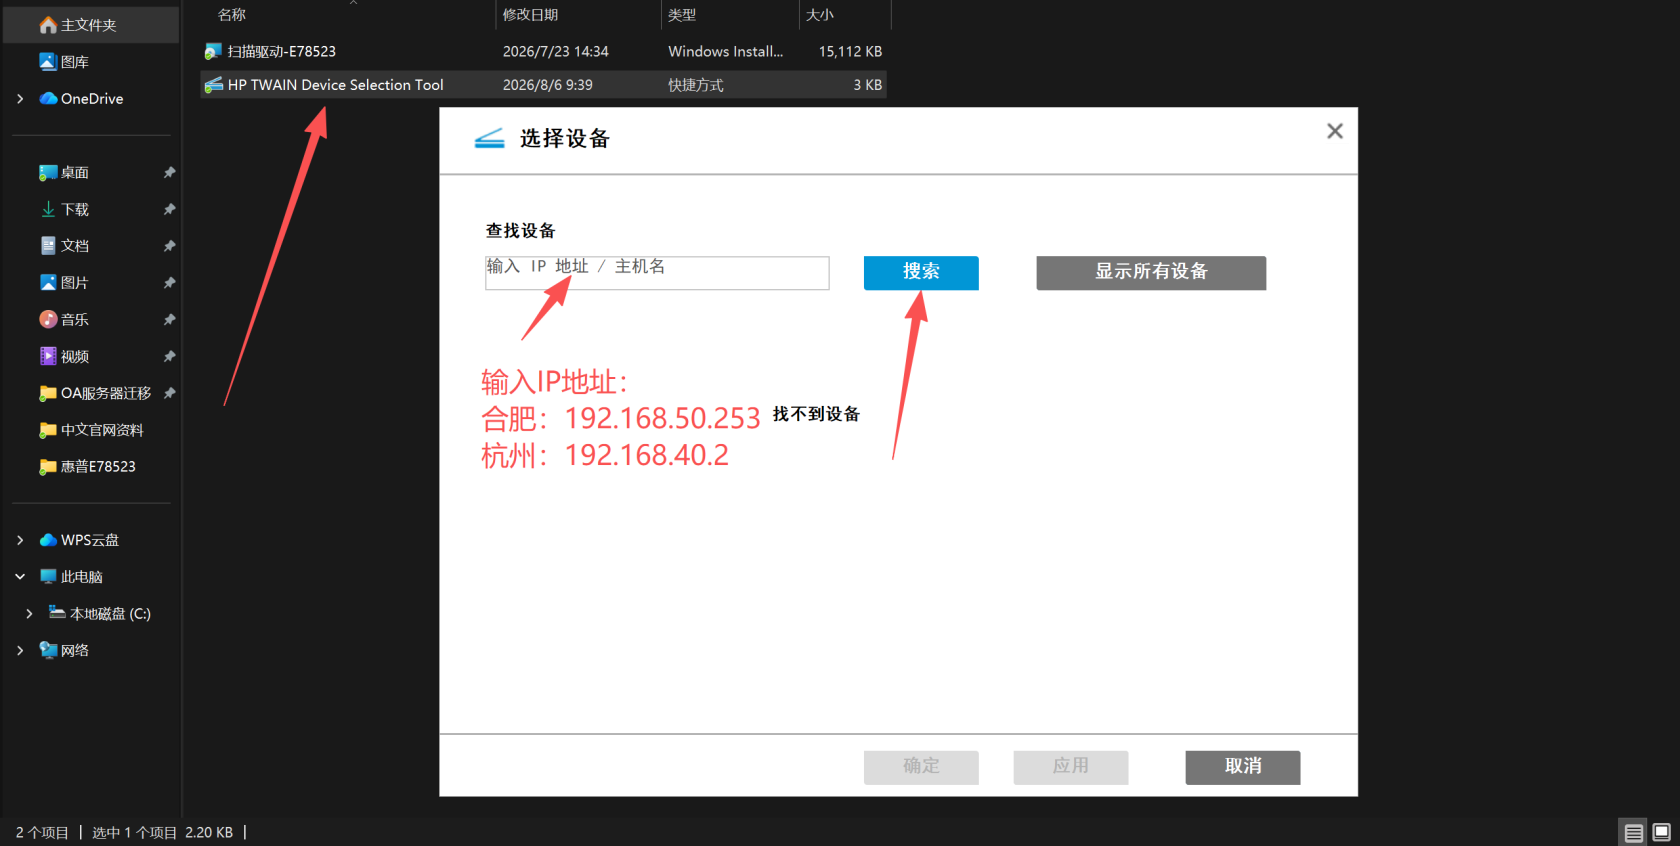Screen dimensions: 1680x846
Task: Click the 2026/7/23 14:34 date cell
Action: click(x=555, y=51)
